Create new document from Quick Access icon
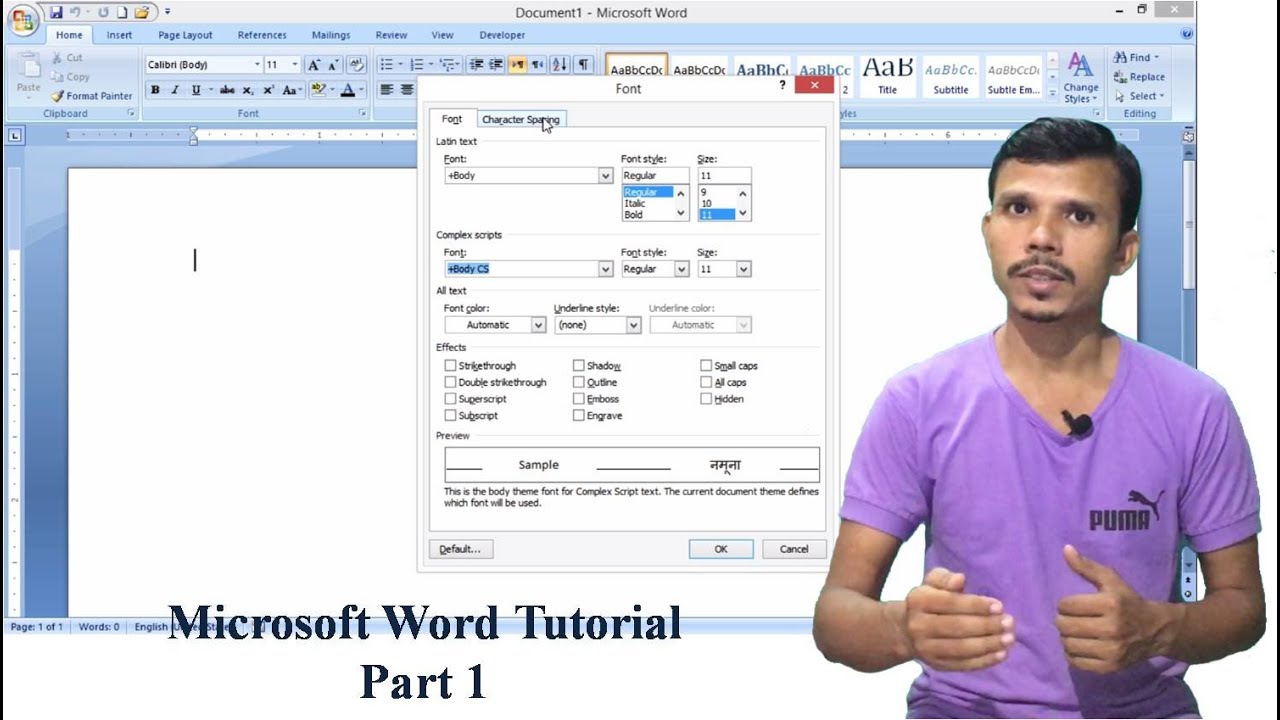This screenshot has height=720, width=1280. (x=121, y=12)
